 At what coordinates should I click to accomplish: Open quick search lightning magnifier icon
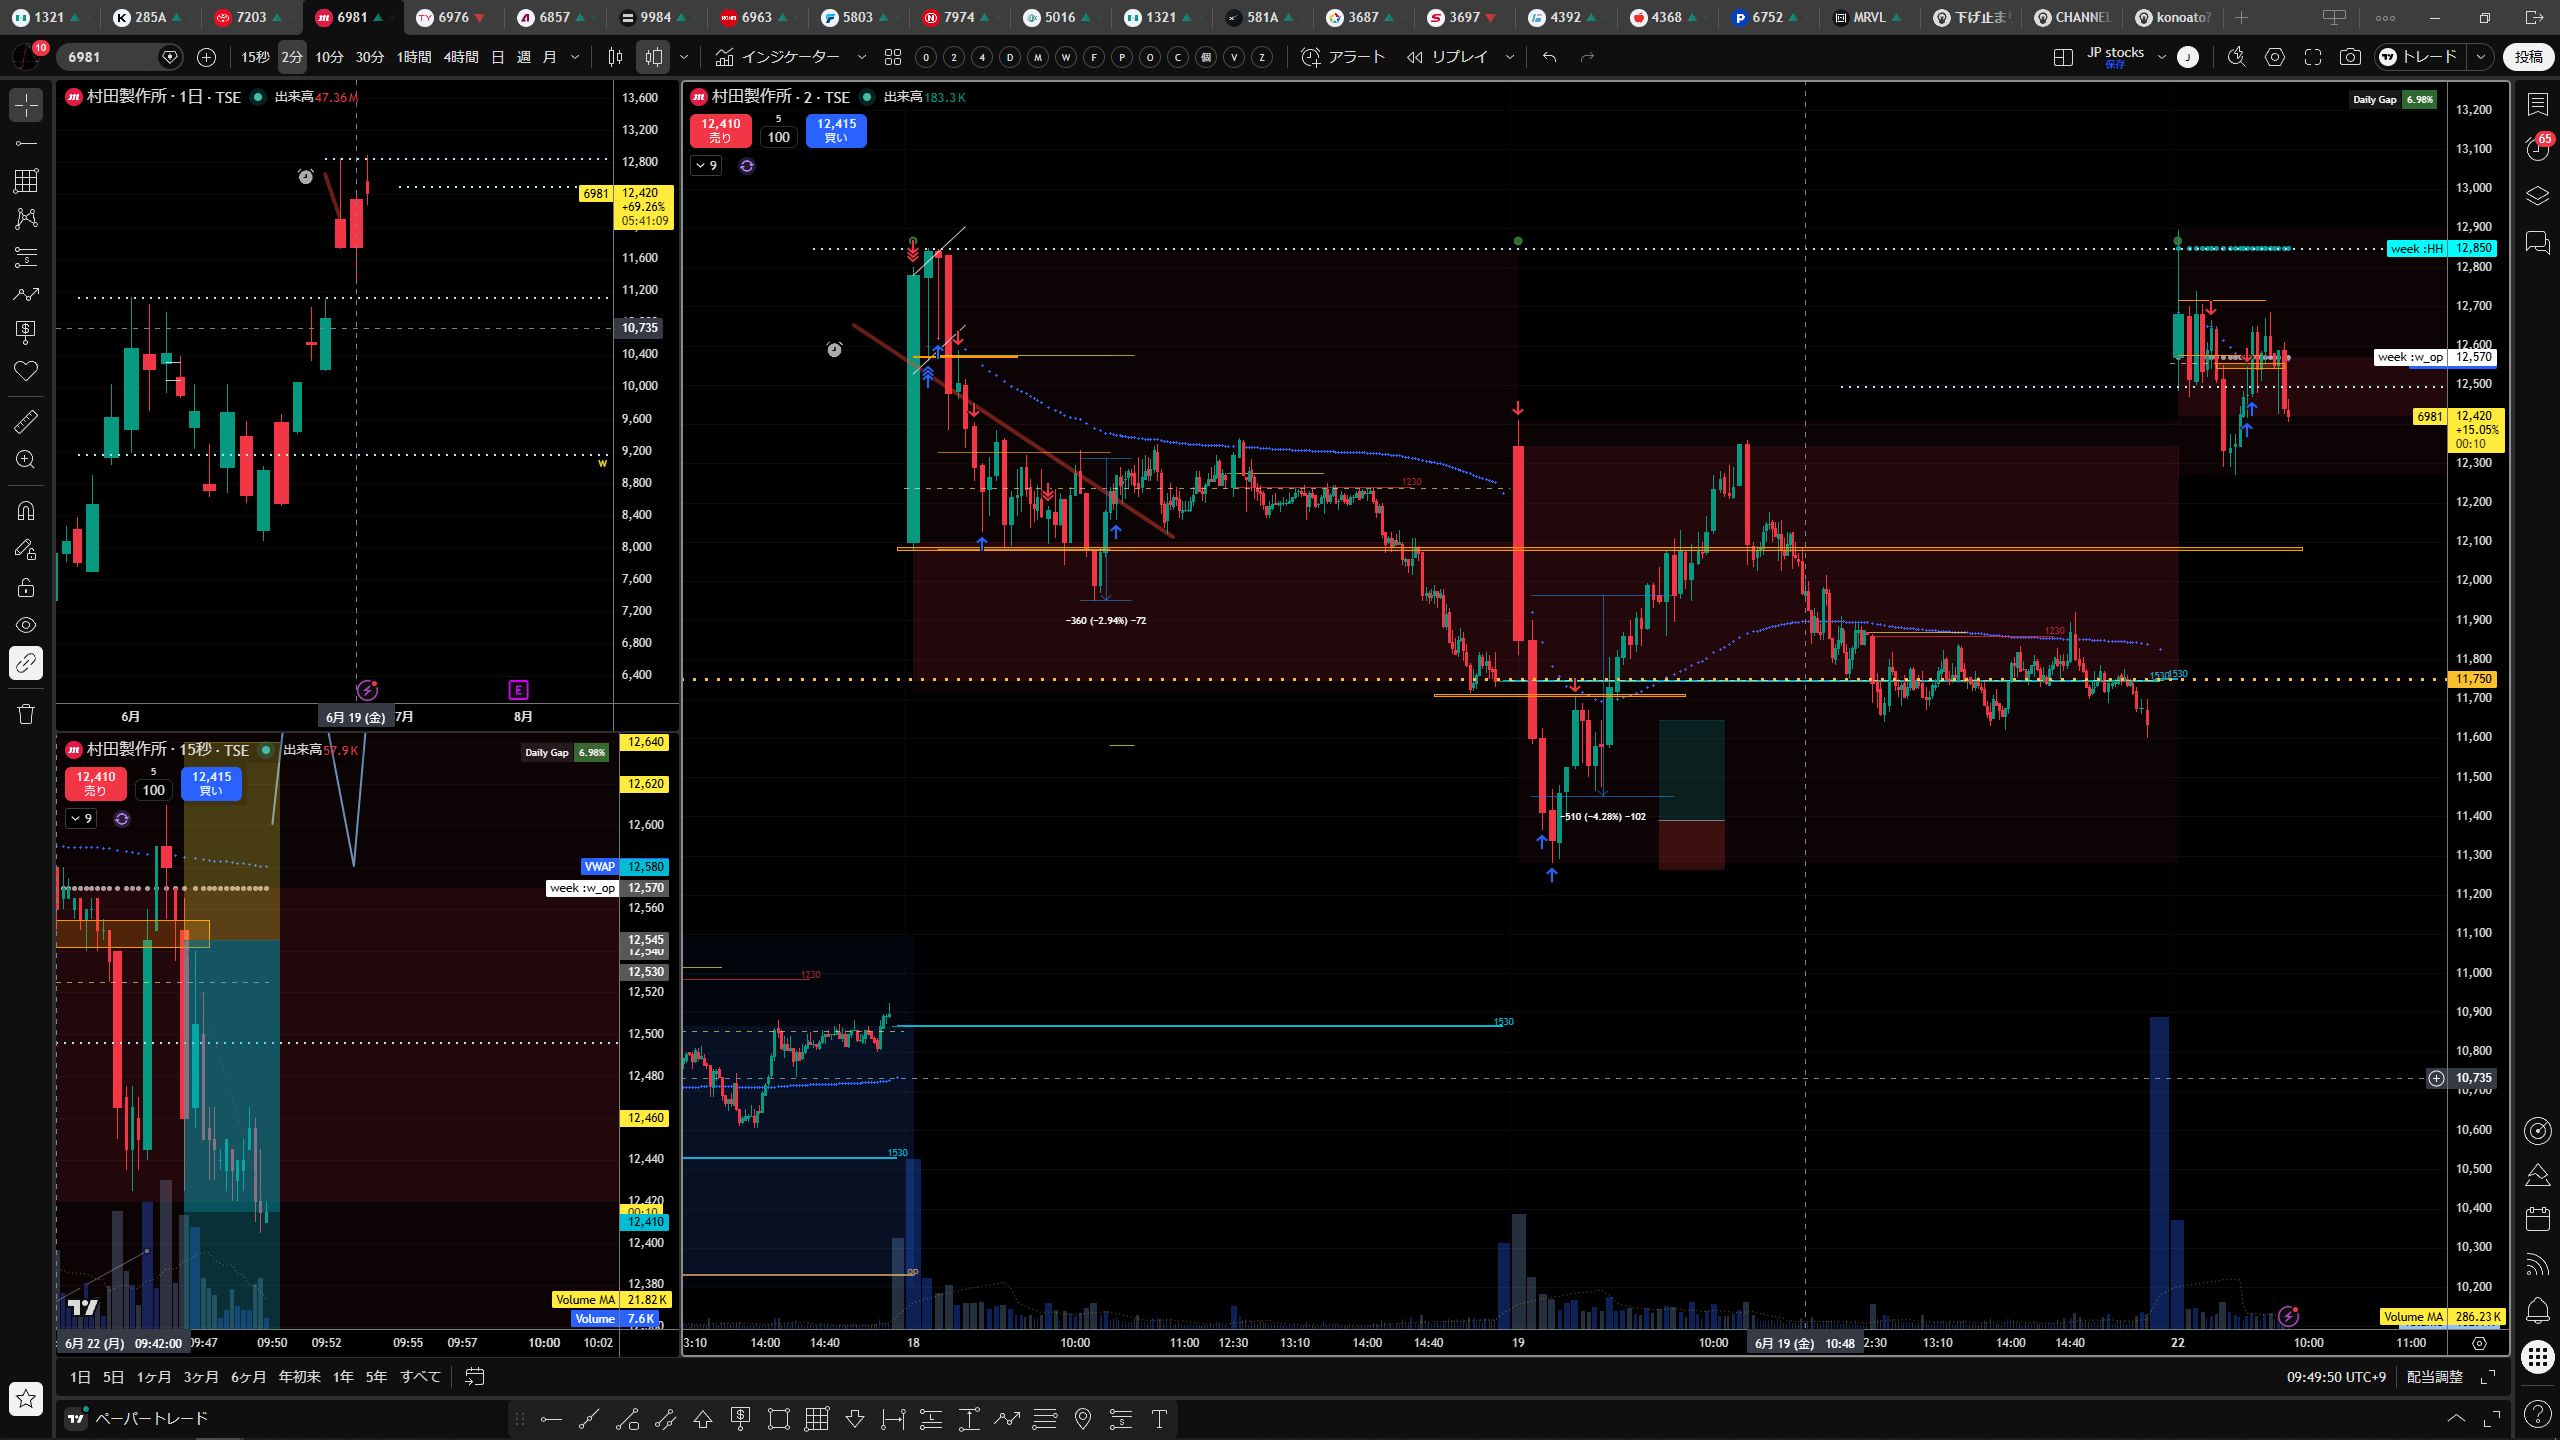click(x=2236, y=57)
